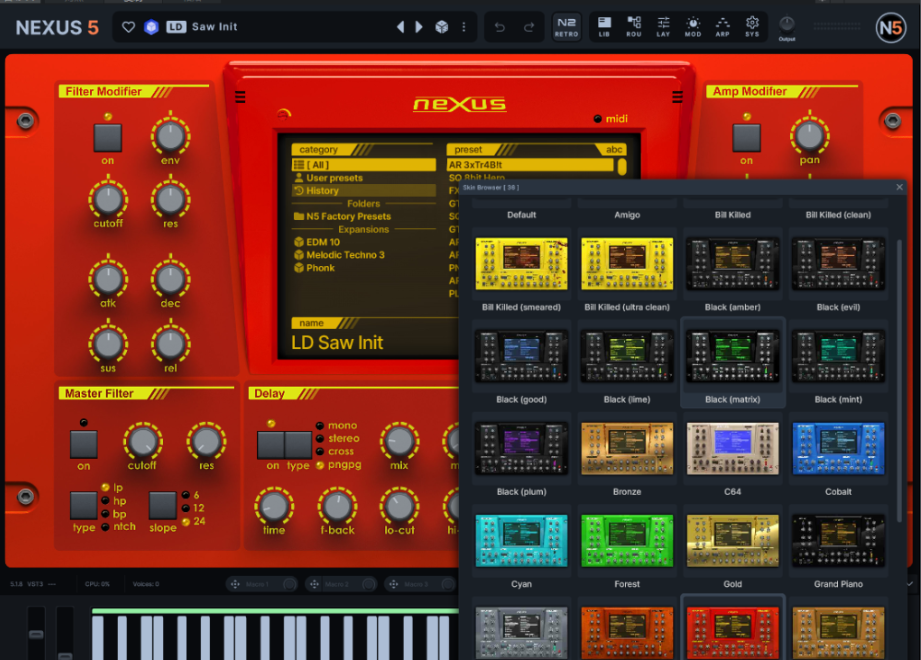Screen dimensions: 921x660
Task: Toggle the N2 Retro mode button
Action: [567, 27]
